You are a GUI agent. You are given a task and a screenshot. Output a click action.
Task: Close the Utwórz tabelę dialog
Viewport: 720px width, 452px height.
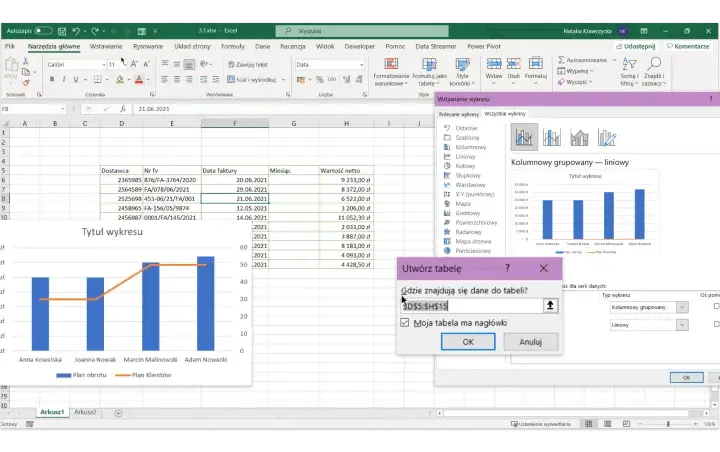pyautogui.click(x=544, y=268)
